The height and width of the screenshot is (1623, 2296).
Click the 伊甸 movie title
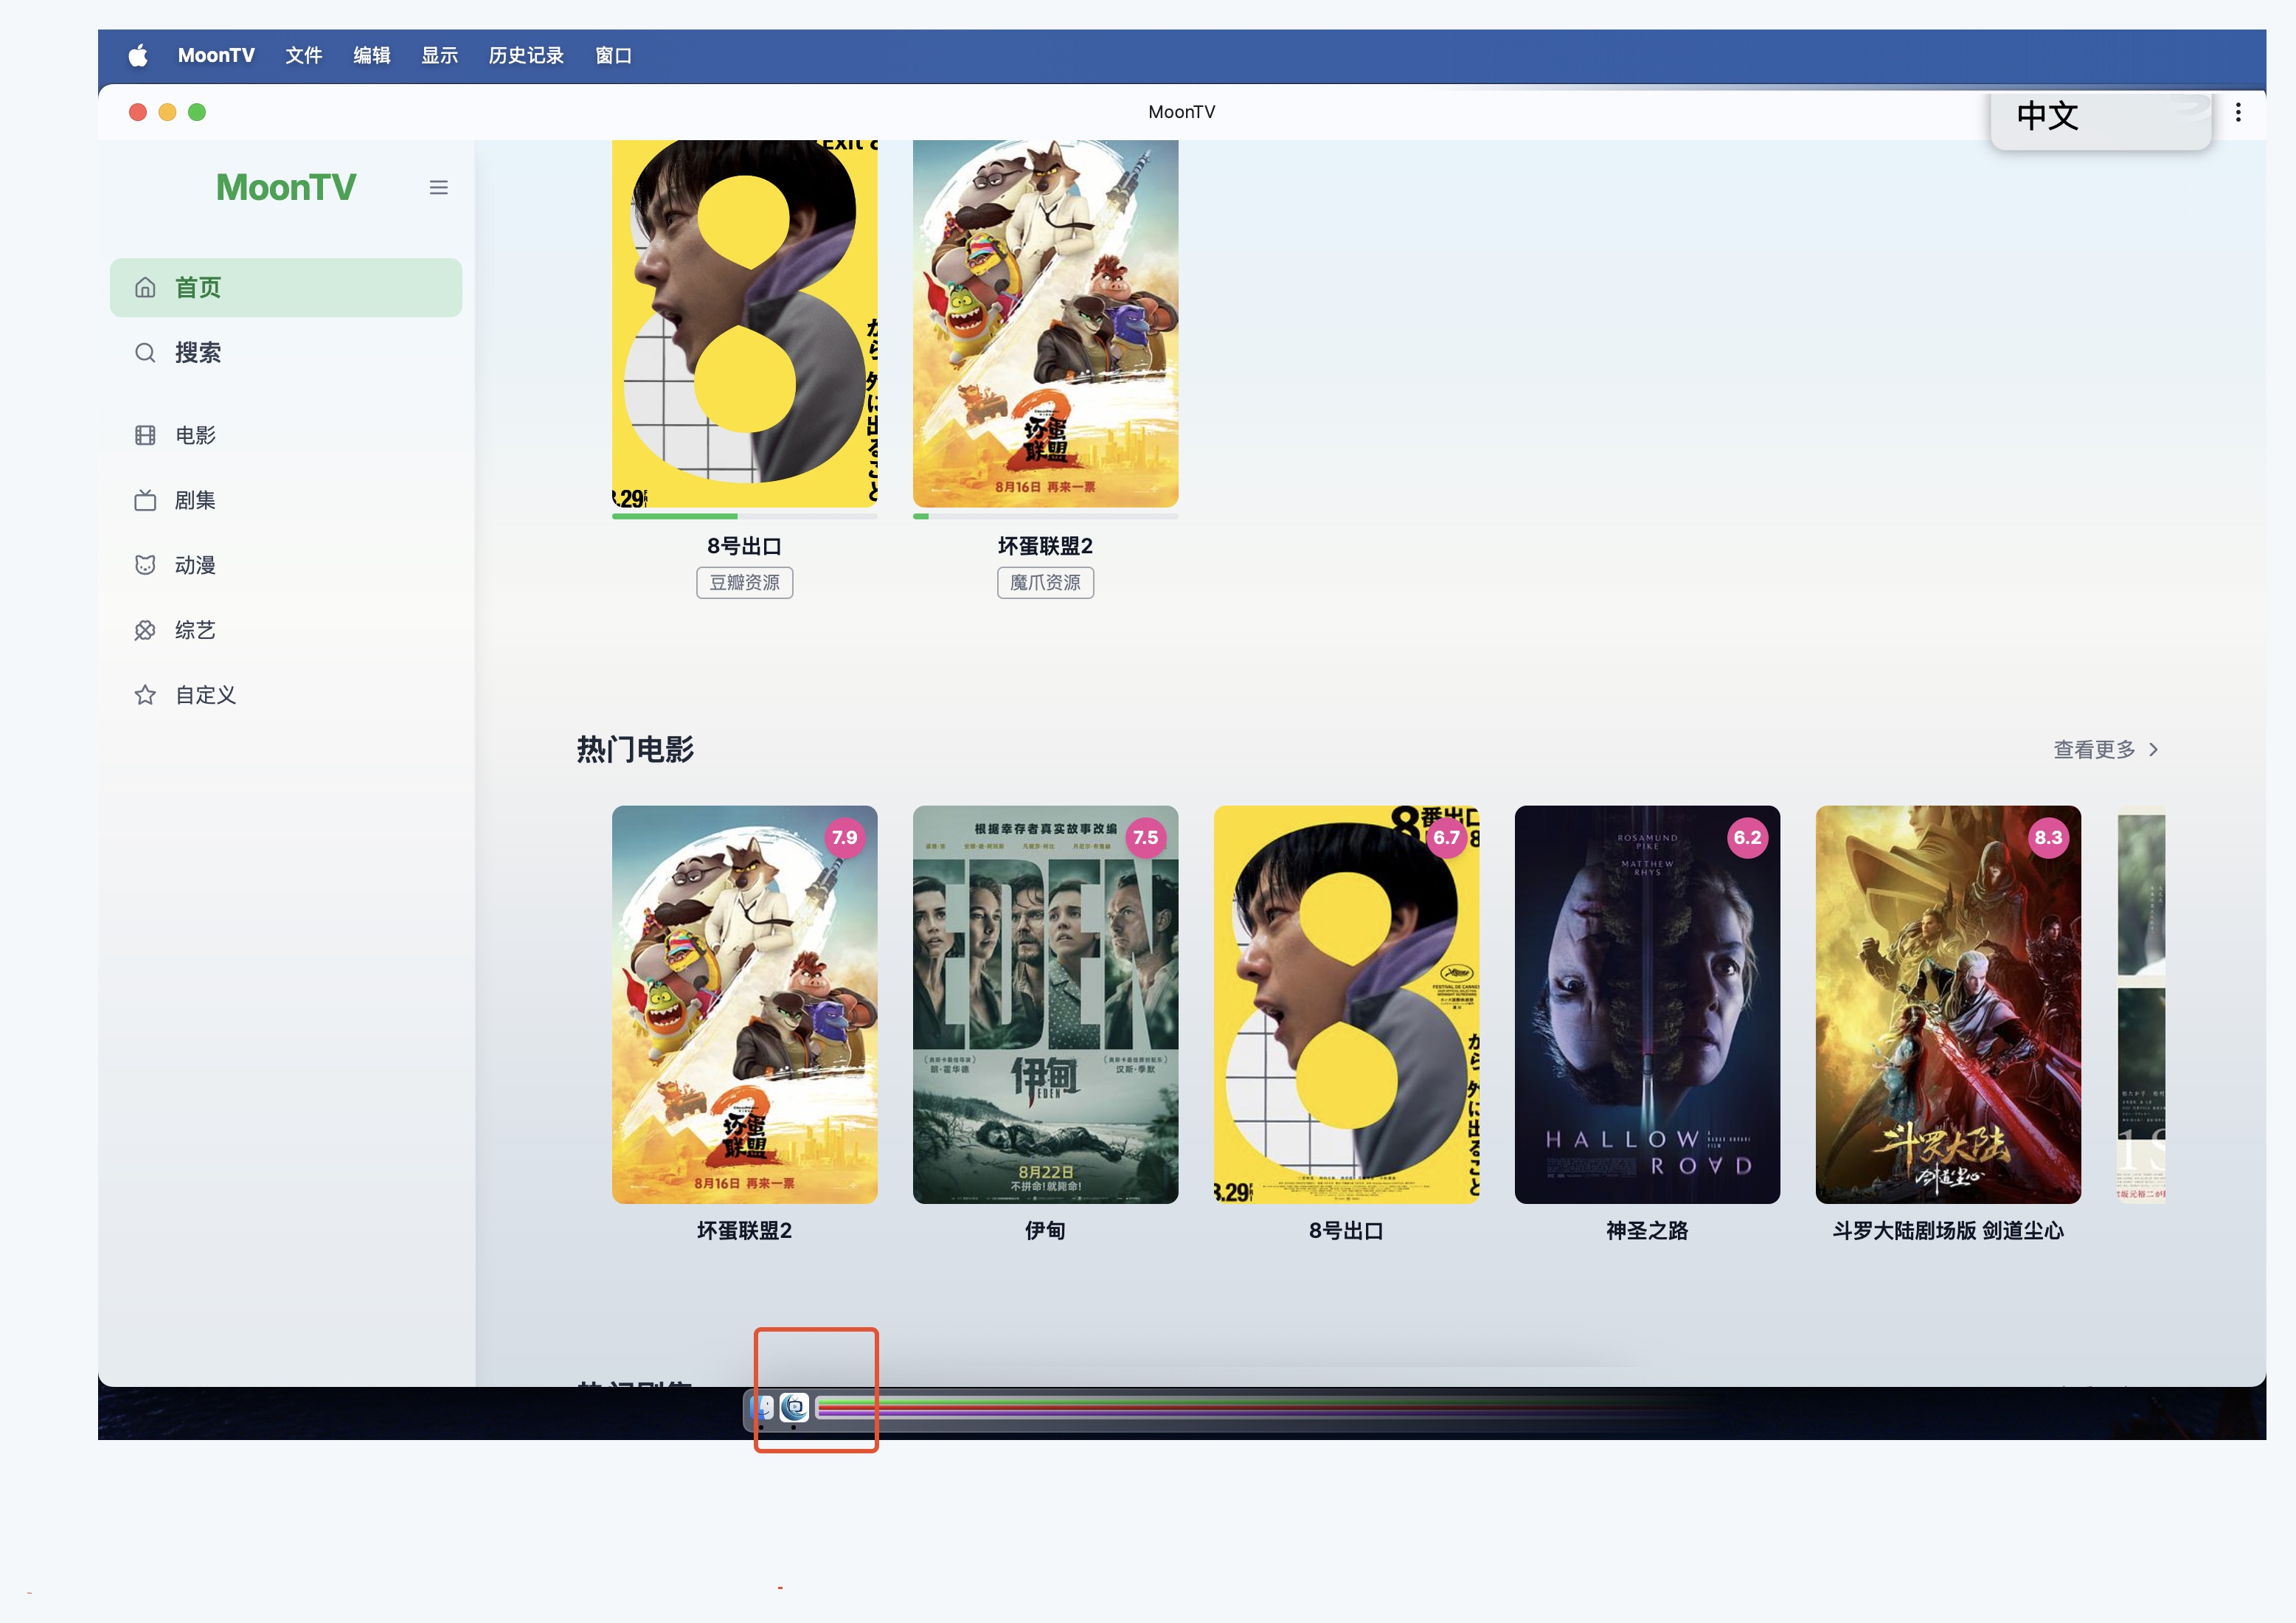(1046, 1231)
